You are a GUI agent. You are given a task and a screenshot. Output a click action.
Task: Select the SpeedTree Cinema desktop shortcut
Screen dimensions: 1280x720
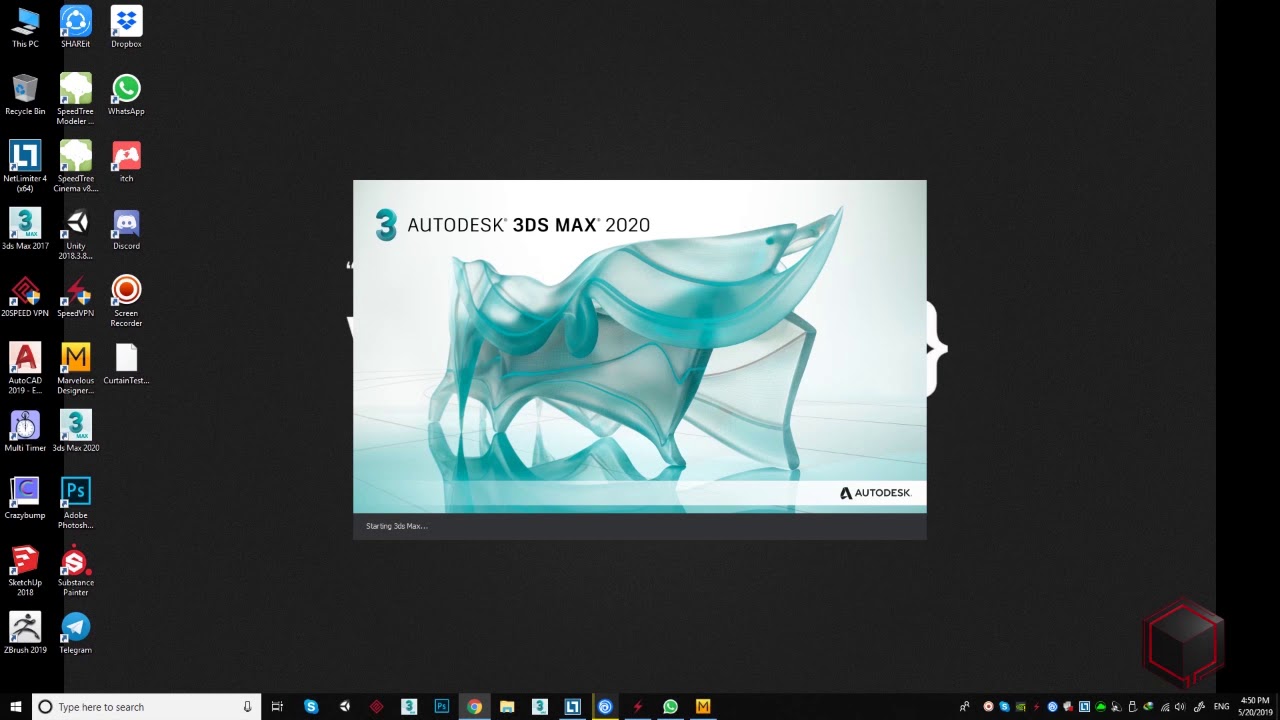(76, 166)
